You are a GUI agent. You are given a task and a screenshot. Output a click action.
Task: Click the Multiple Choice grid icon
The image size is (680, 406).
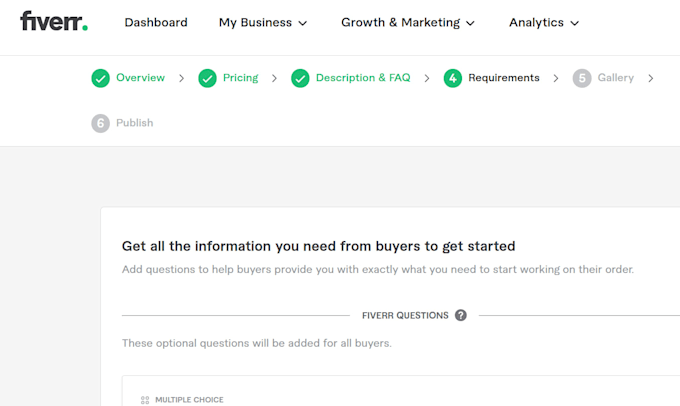[145, 400]
